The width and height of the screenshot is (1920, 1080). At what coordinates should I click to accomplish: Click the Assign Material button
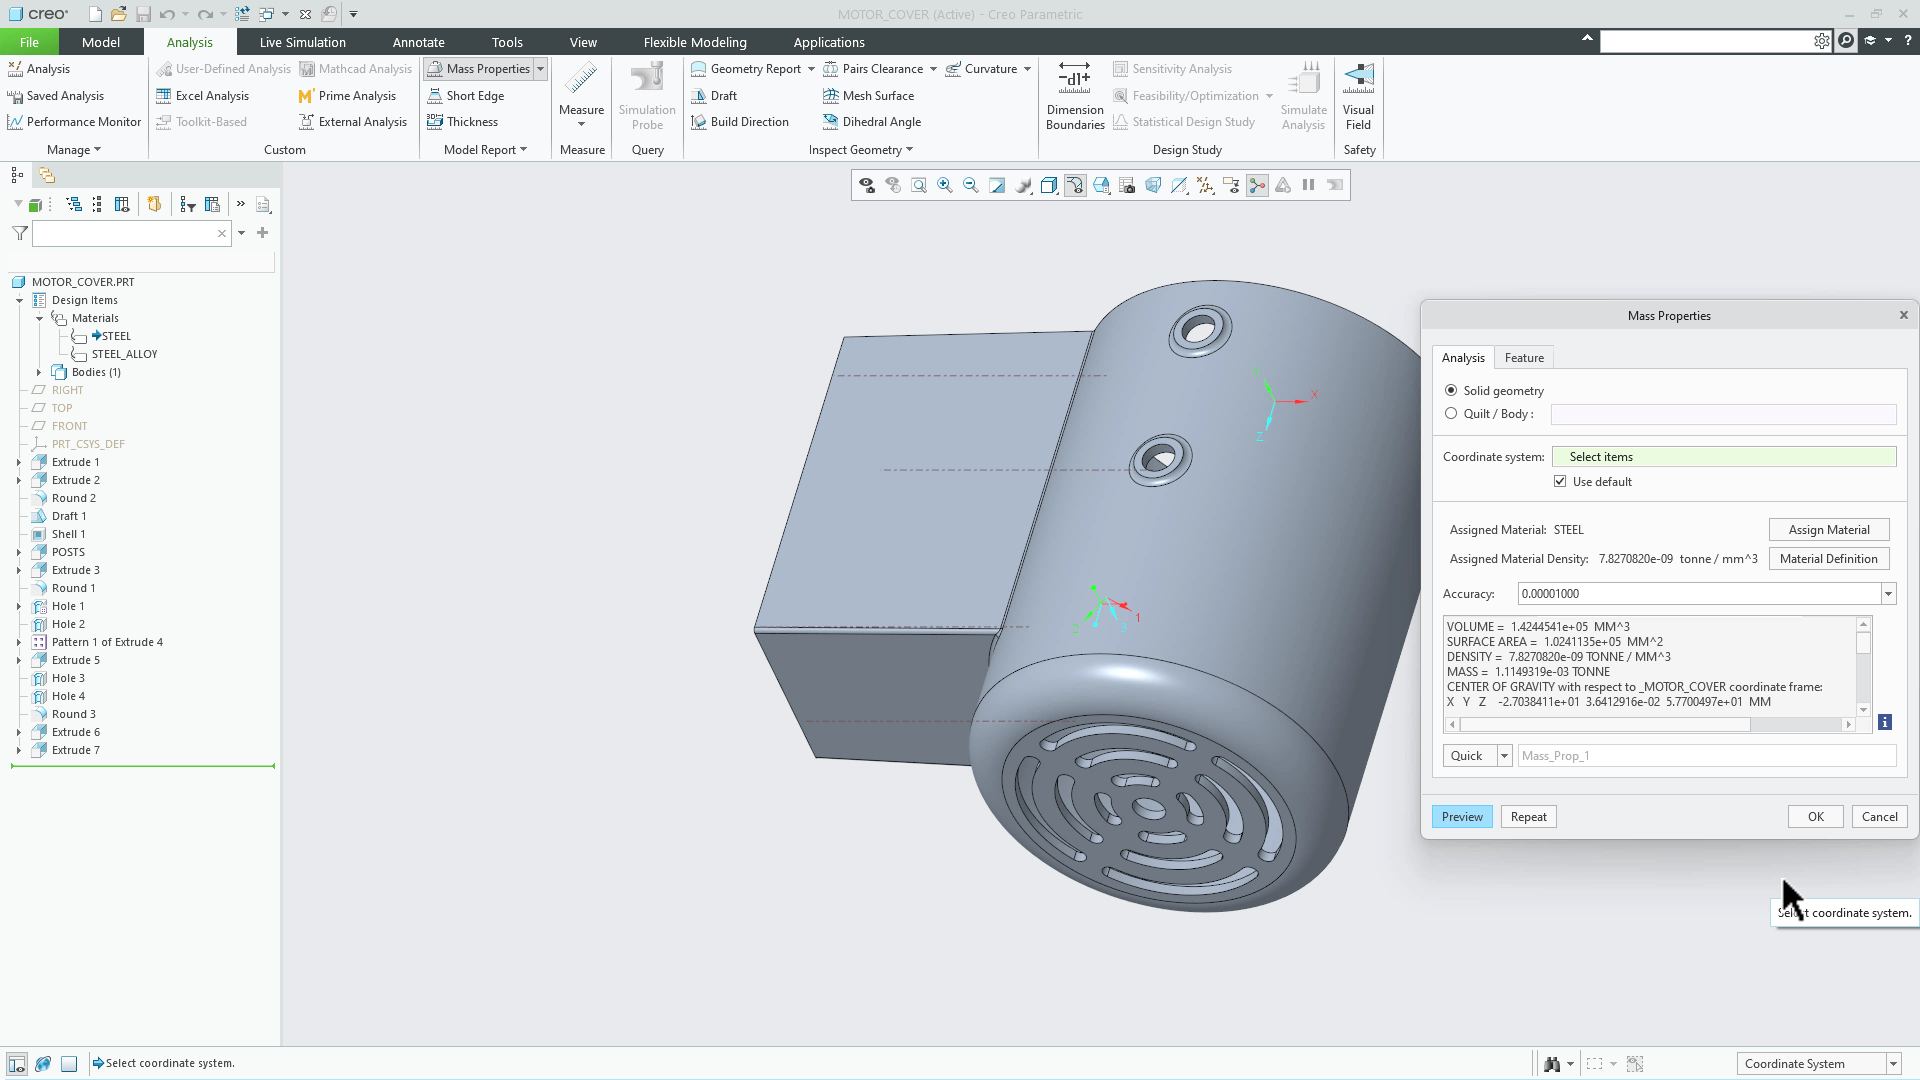click(1829, 529)
